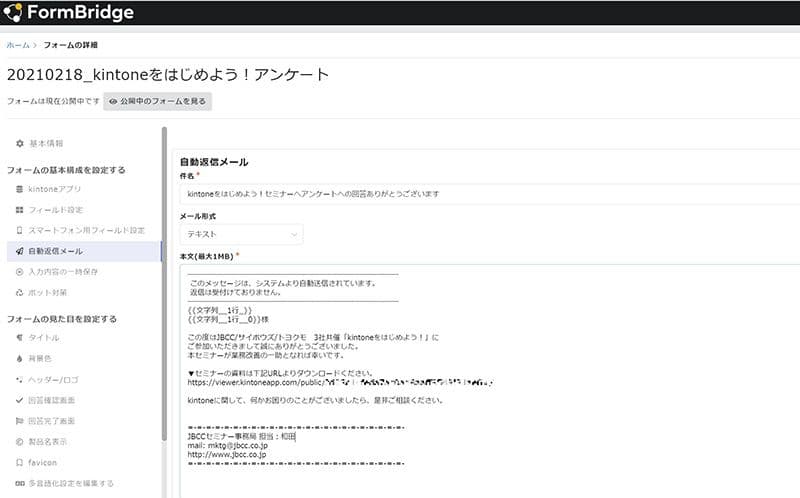Click the FormBridge logo icon

coord(14,13)
